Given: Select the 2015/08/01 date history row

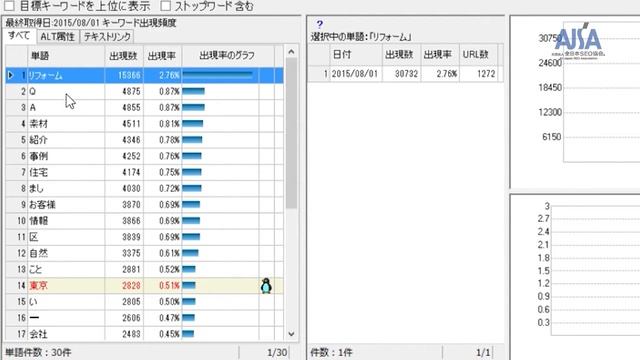Looking at the screenshot, I should (x=405, y=74).
